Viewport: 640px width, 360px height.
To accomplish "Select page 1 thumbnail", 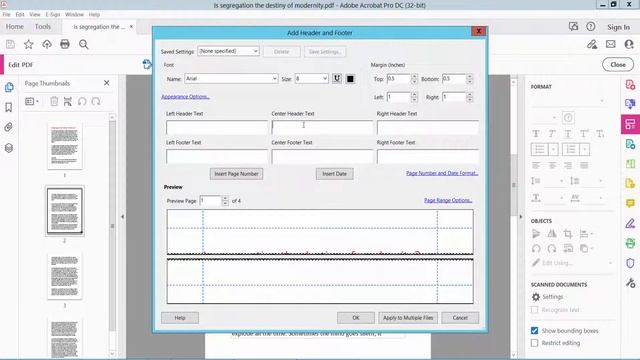I will [64, 146].
